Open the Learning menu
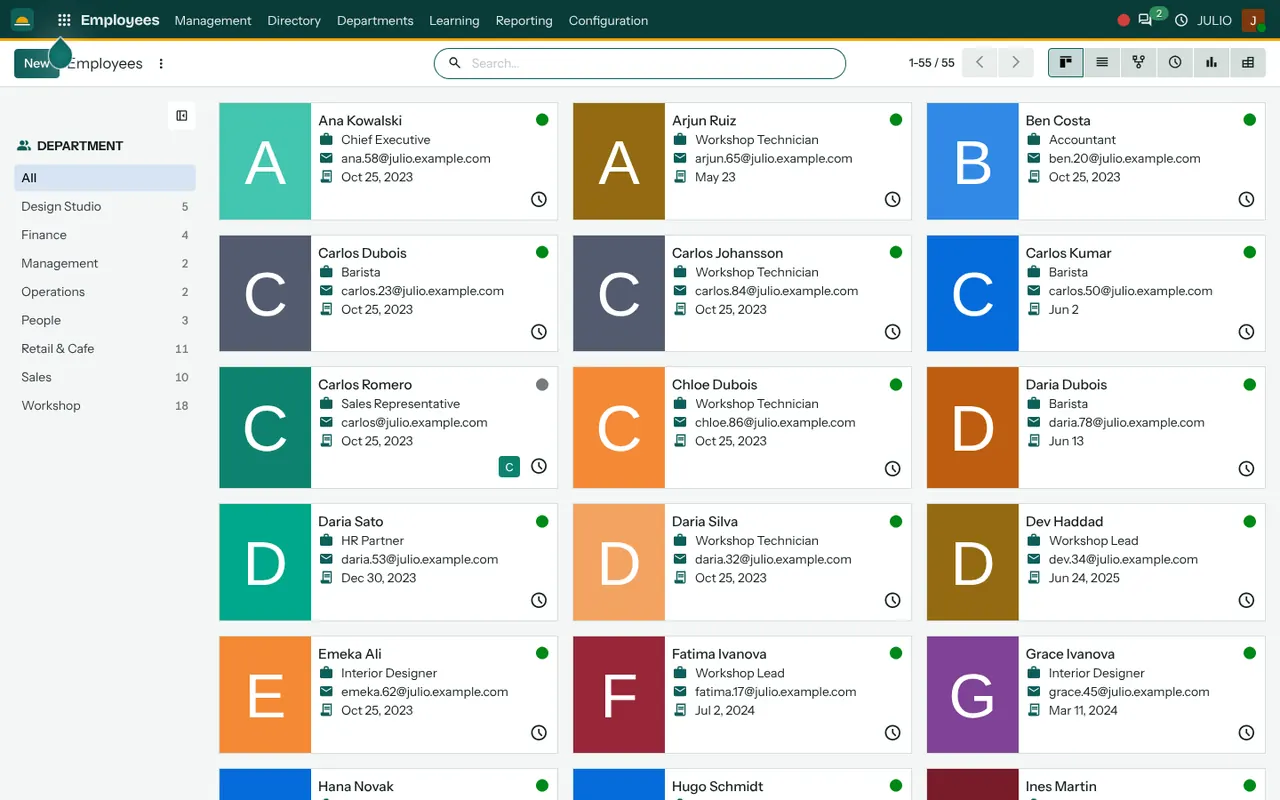The width and height of the screenshot is (1280, 800). point(454,20)
